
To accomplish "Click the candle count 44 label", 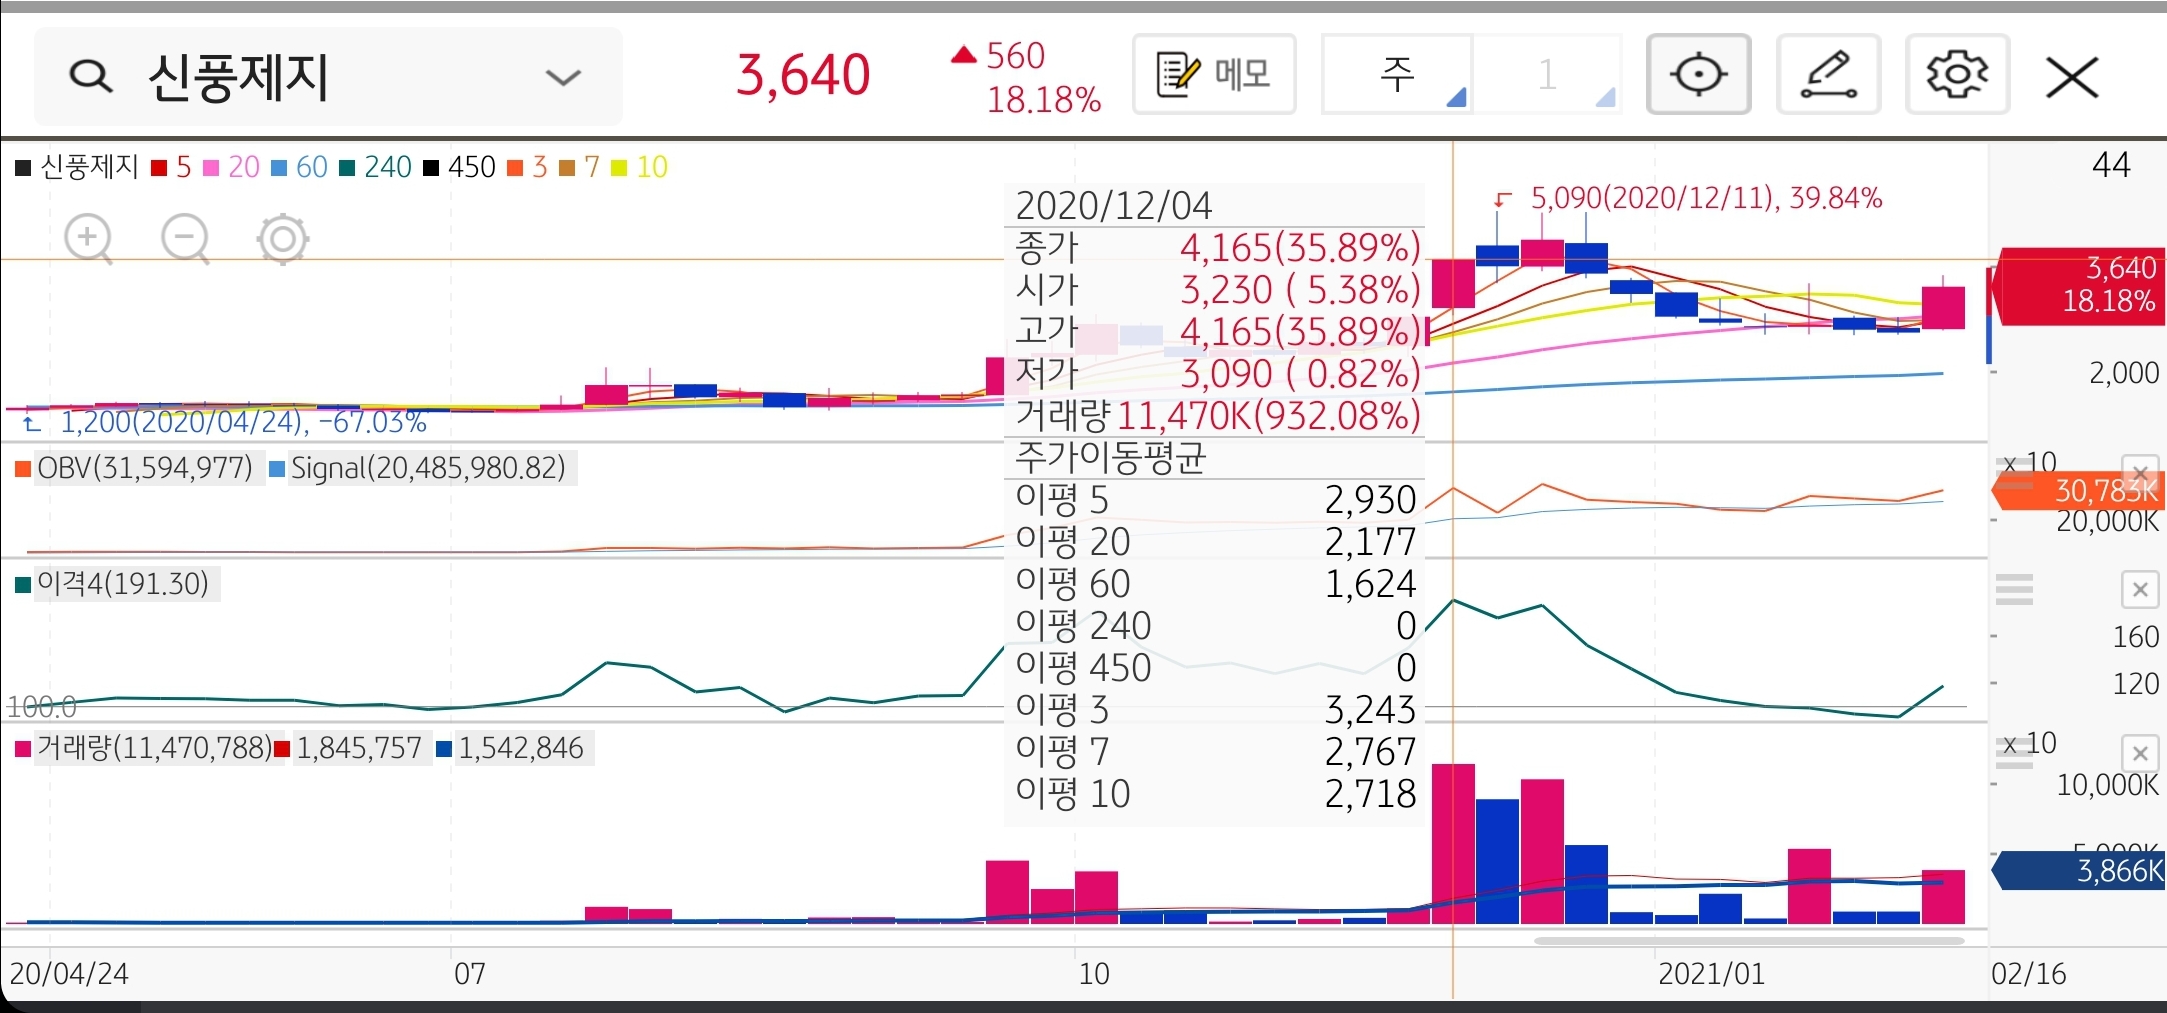I will (x=2111, y=165).
